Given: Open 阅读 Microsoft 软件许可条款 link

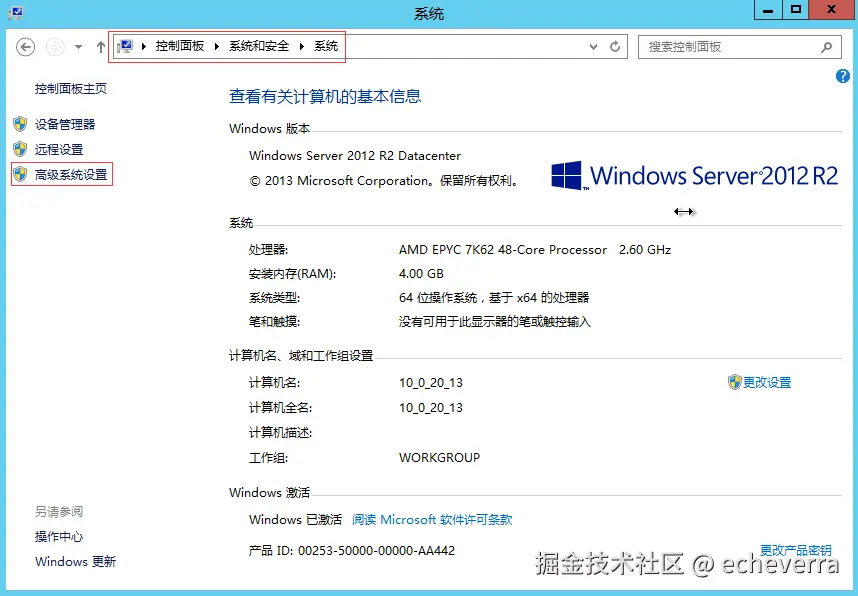Looking at the screenshot, I should point(432,519).
